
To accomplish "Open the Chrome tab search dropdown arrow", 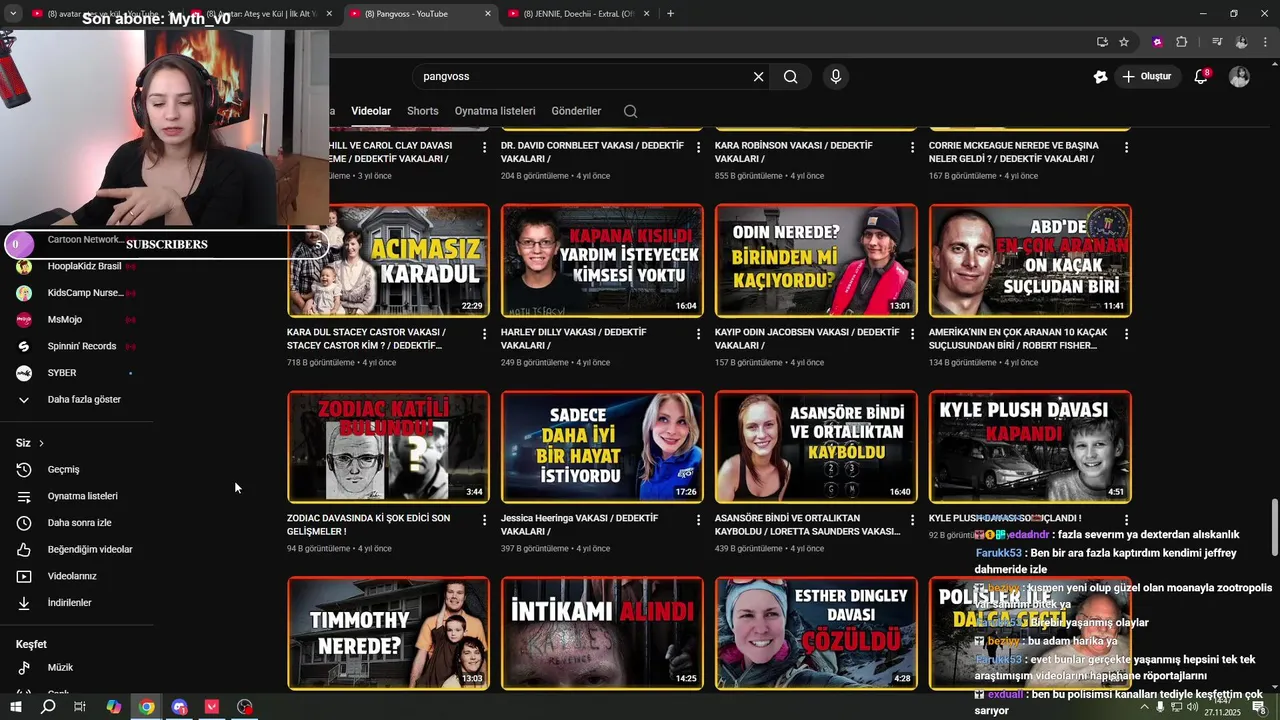I will 13,14.
